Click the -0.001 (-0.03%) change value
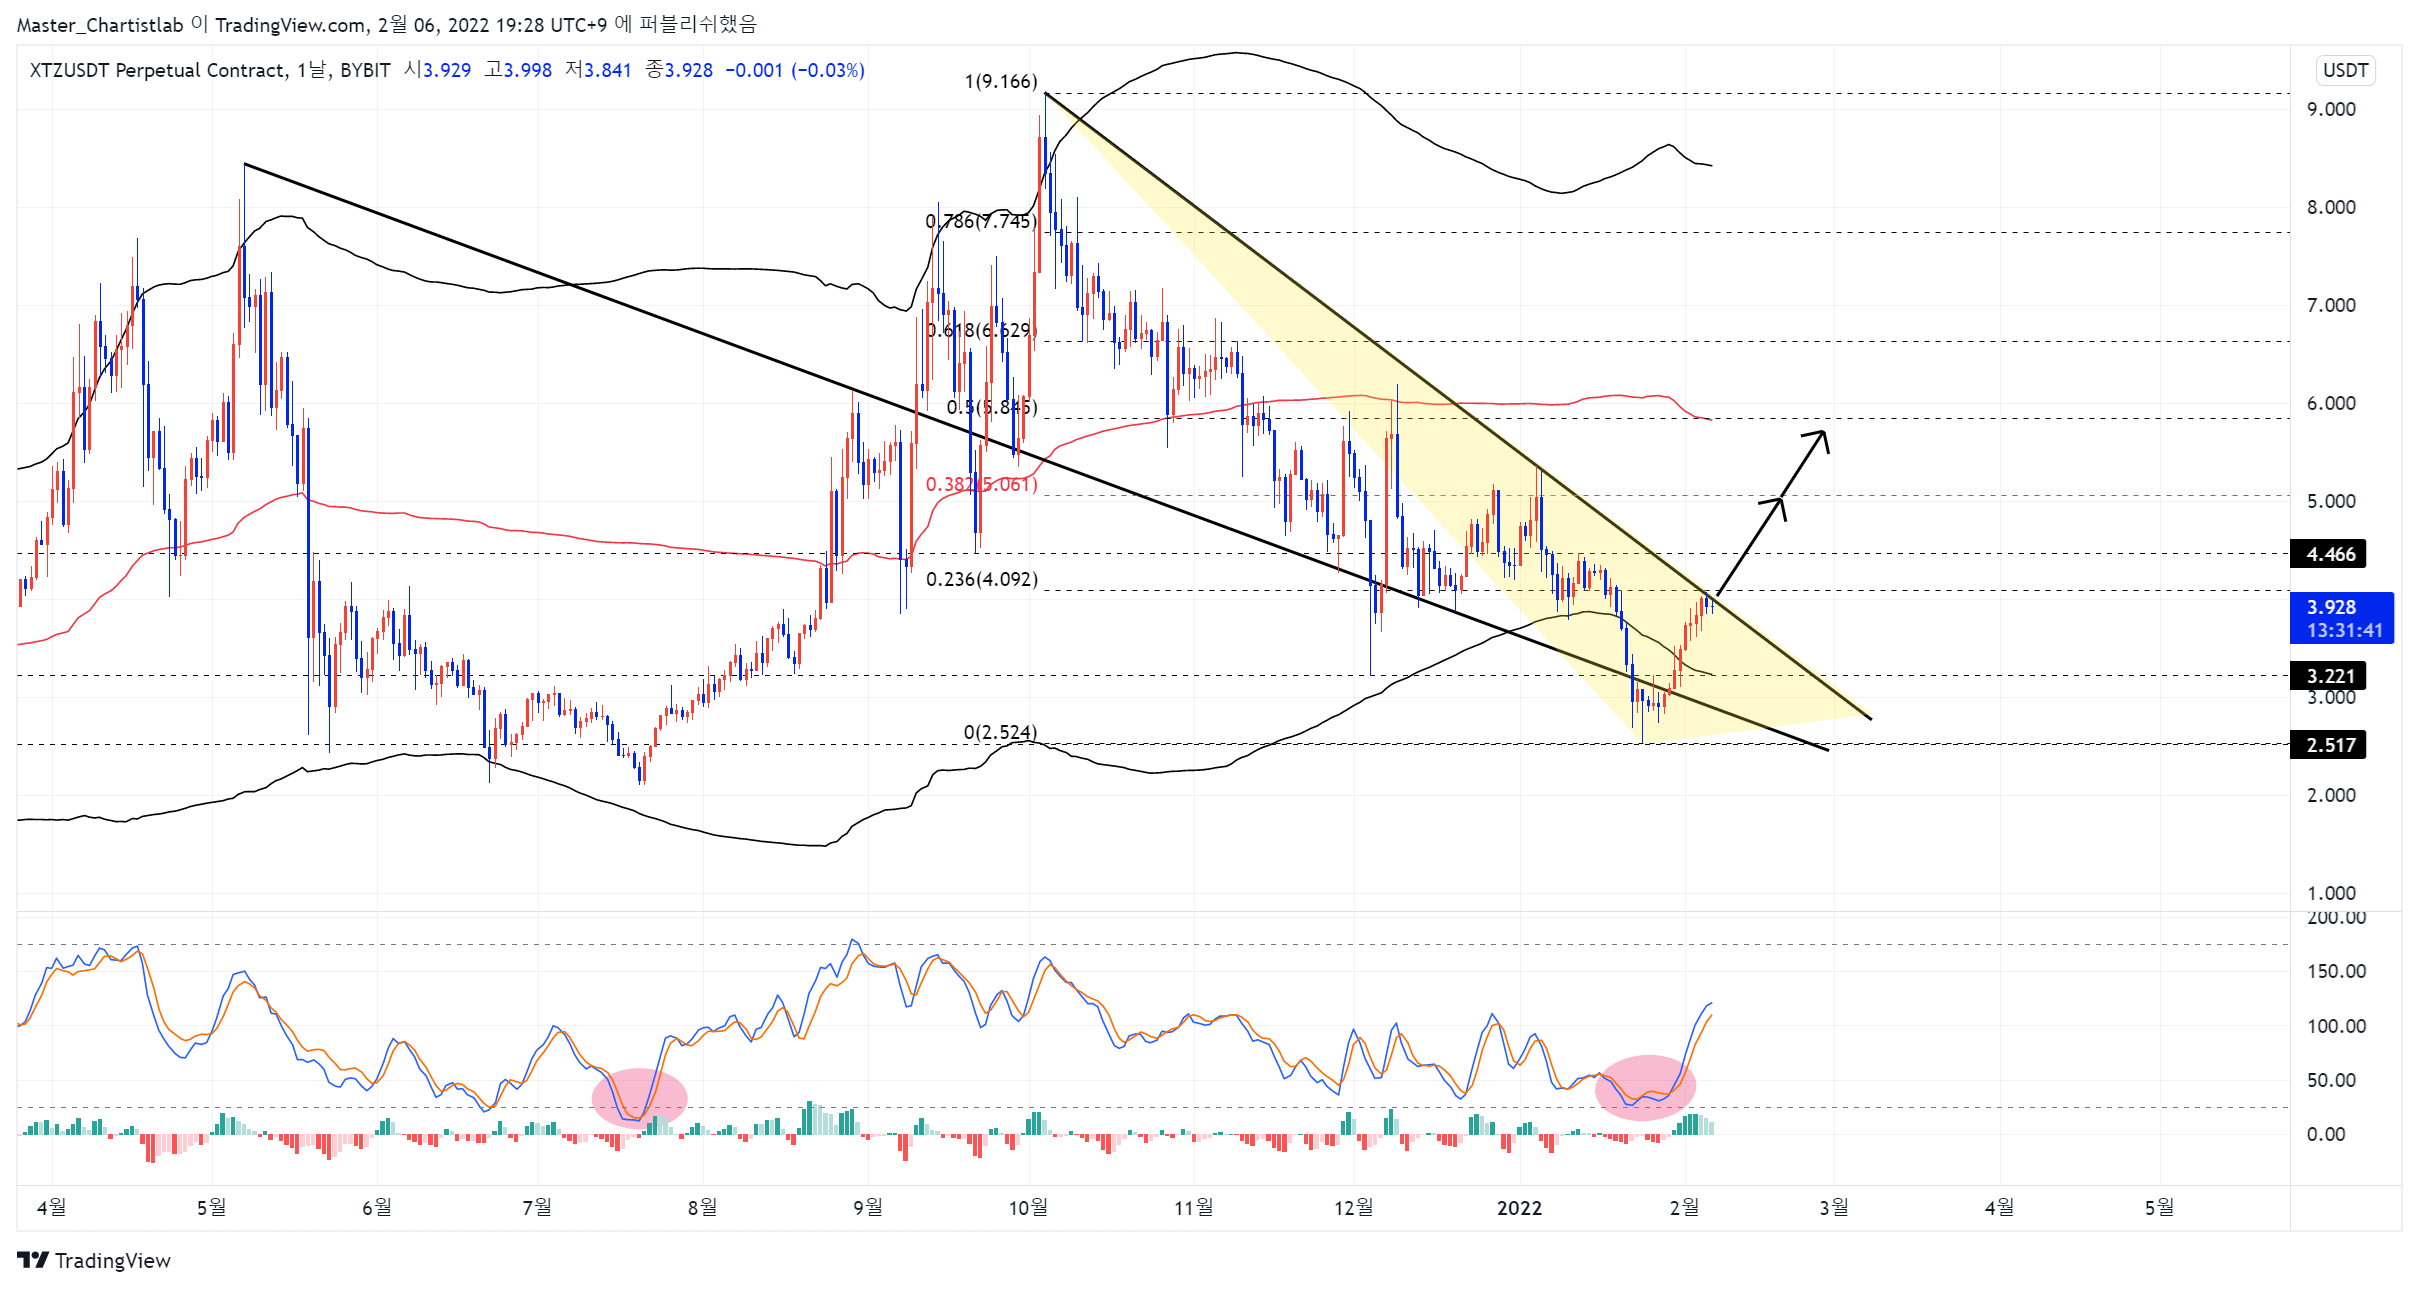This screenshot has width=2419, height=1289. click(794, 70)
